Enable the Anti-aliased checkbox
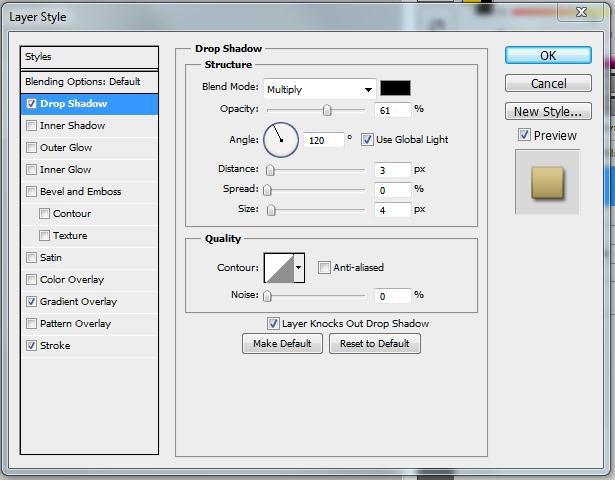615x480 pixels. [x=324, y=268]
